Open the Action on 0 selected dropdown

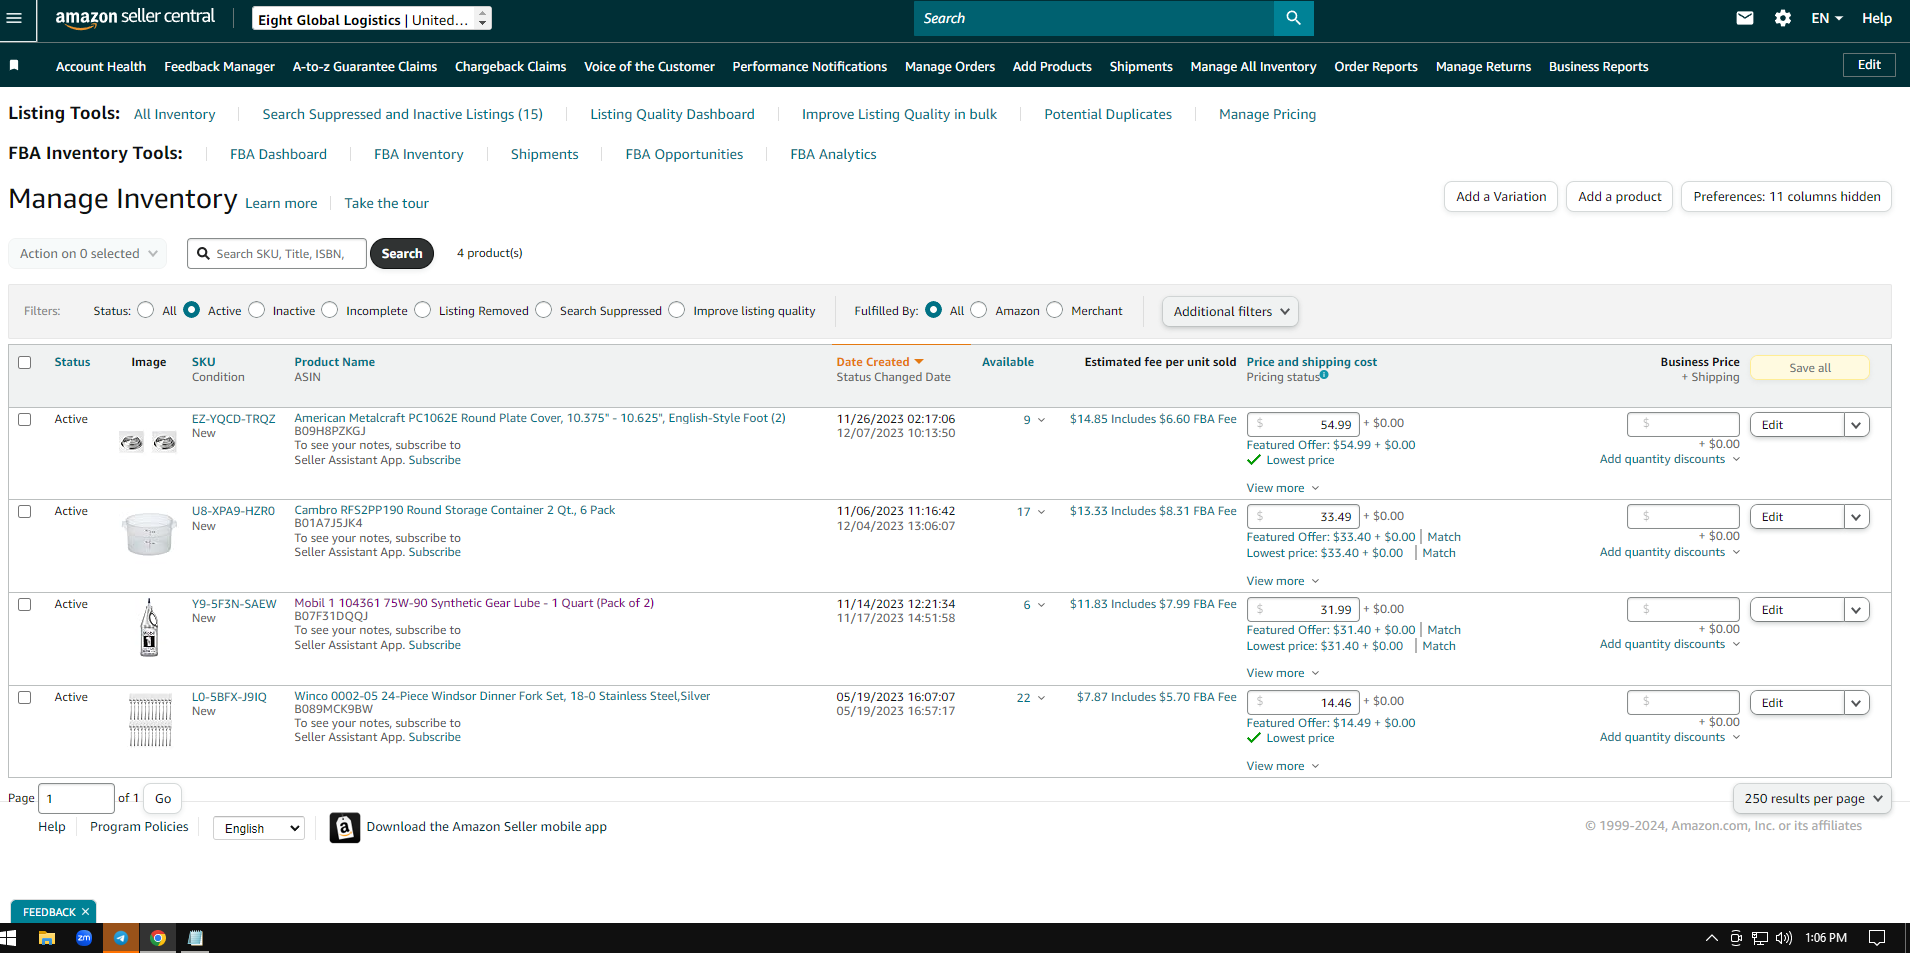click(x=88, y=253)
